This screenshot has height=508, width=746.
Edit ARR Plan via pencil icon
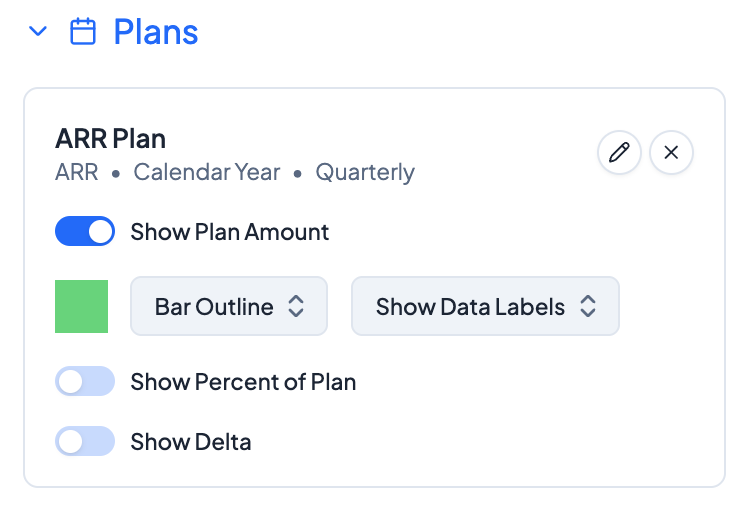619,153
